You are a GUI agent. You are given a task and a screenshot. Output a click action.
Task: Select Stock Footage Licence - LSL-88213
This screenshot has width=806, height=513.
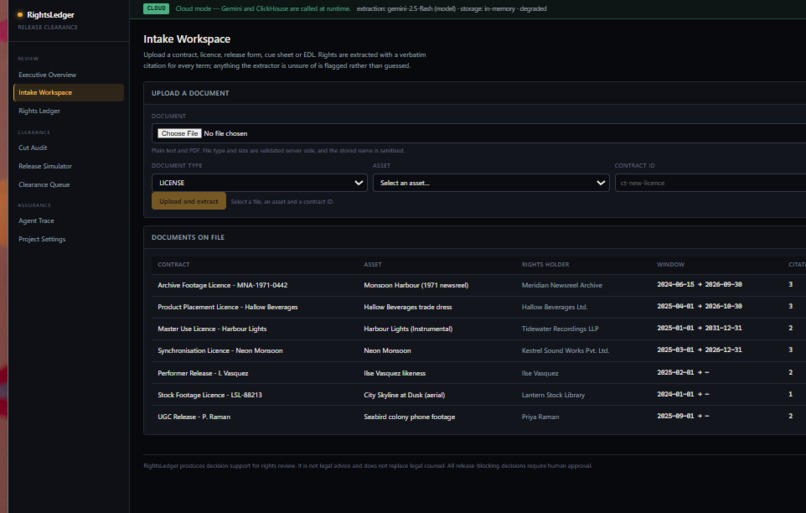(210, 395)
